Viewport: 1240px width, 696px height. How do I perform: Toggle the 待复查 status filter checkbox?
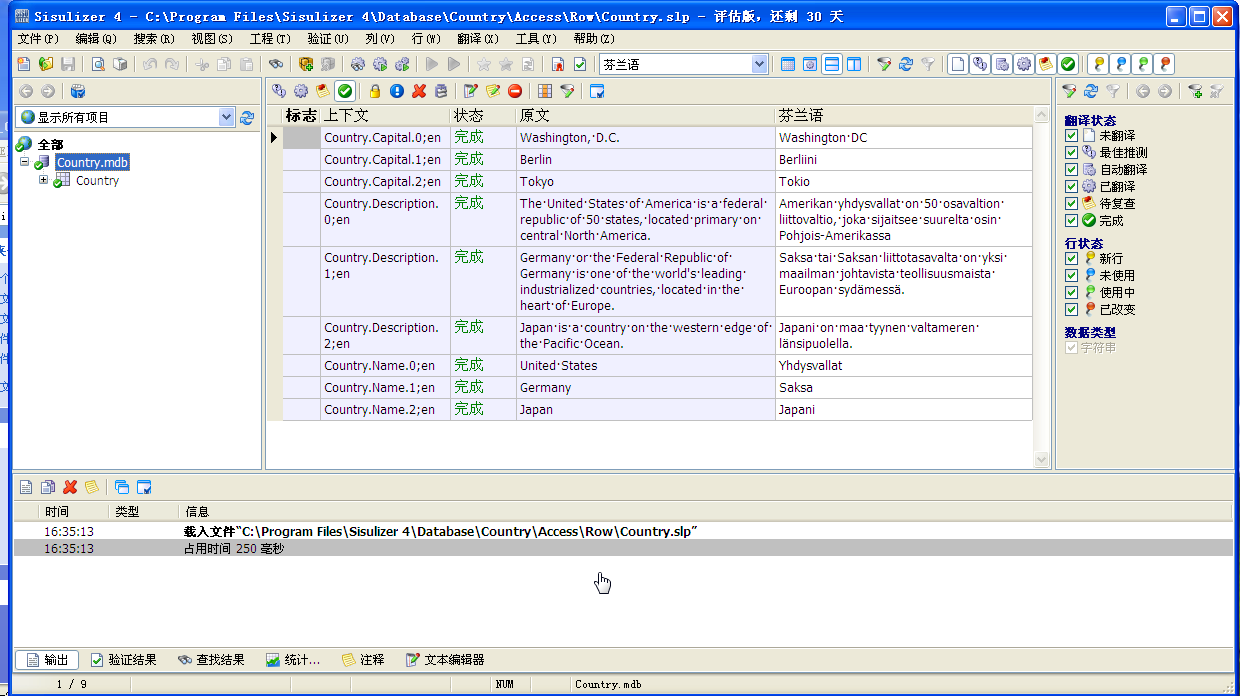tap(1072, 204)
